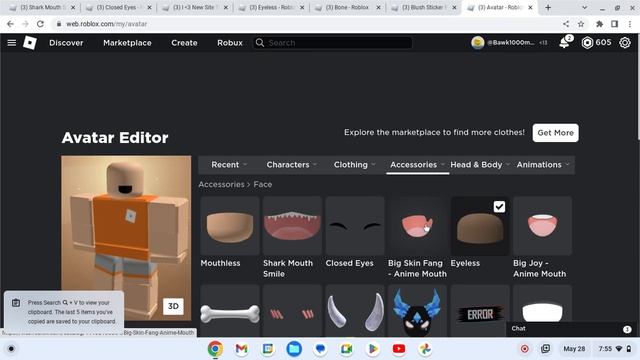
Task: Open the settings gear icon
Action: (x=624, y=42)
